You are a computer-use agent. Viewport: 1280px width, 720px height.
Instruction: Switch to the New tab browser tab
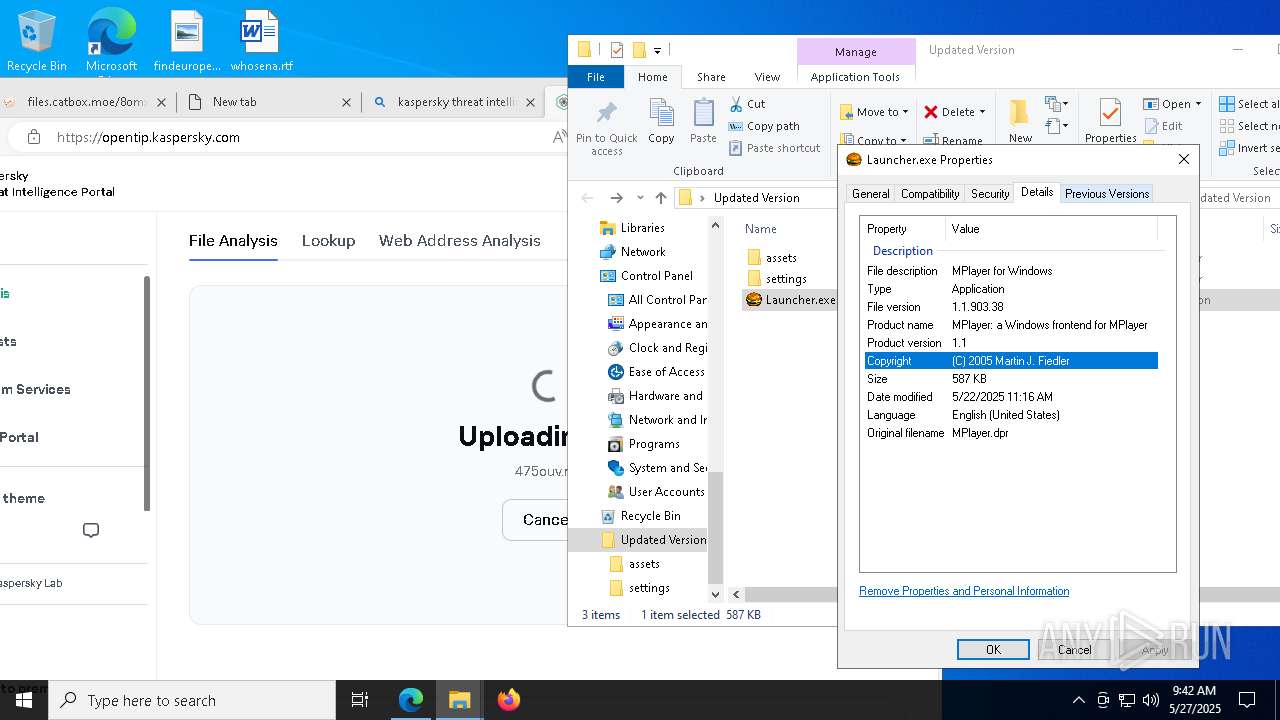[269, 102]
